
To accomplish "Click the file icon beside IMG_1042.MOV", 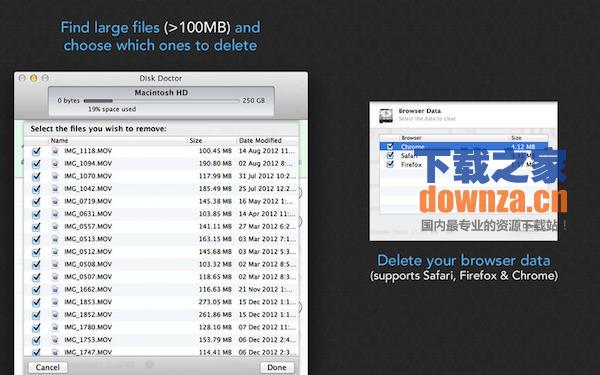I will pyautogui.click(x=55, y=189).
